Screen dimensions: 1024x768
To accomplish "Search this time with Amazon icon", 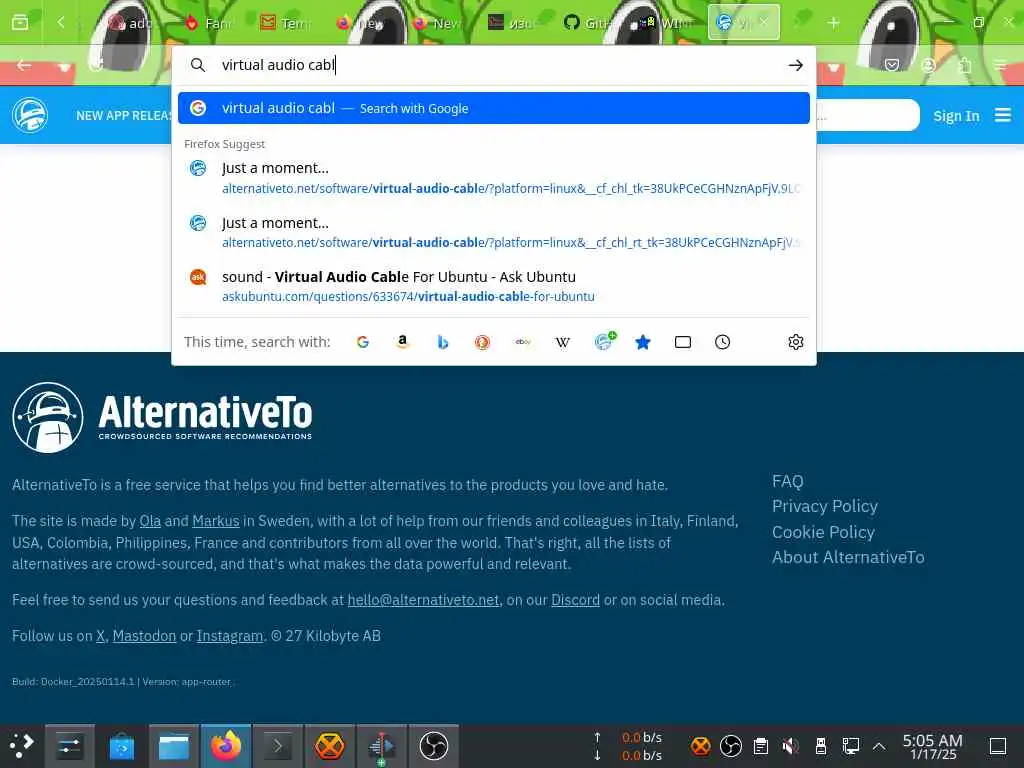I will tap(402, 342).
